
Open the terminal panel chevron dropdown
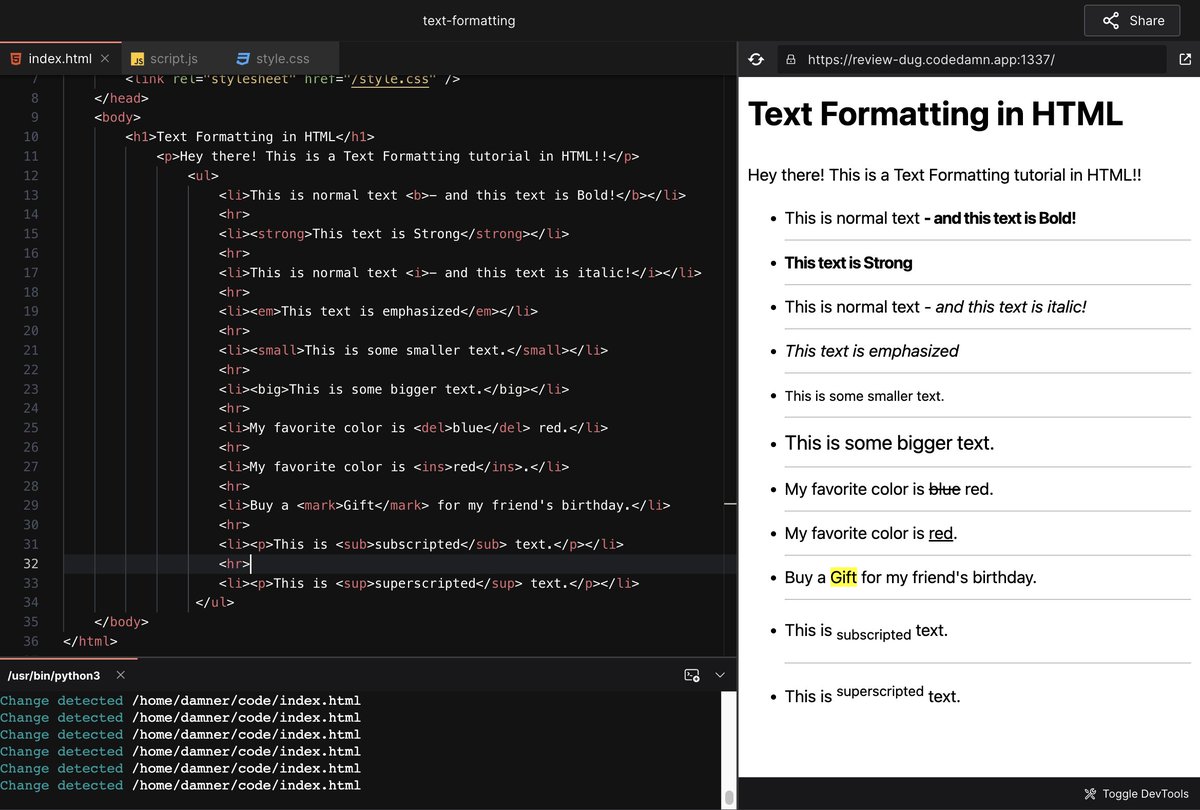tap(719, 675)
